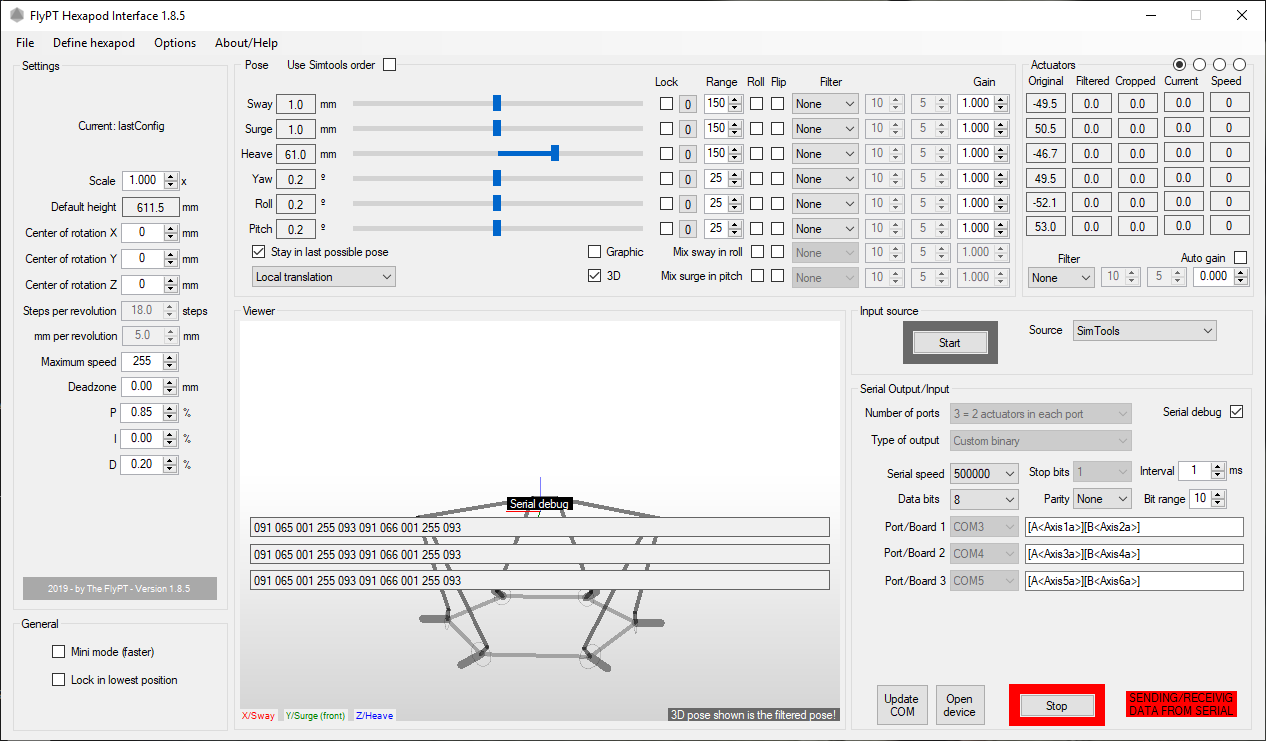Image resolution: width=1266 pixels, height=741 pixels.
Task: Click the Pitch zero reset button
Action: 688,229
